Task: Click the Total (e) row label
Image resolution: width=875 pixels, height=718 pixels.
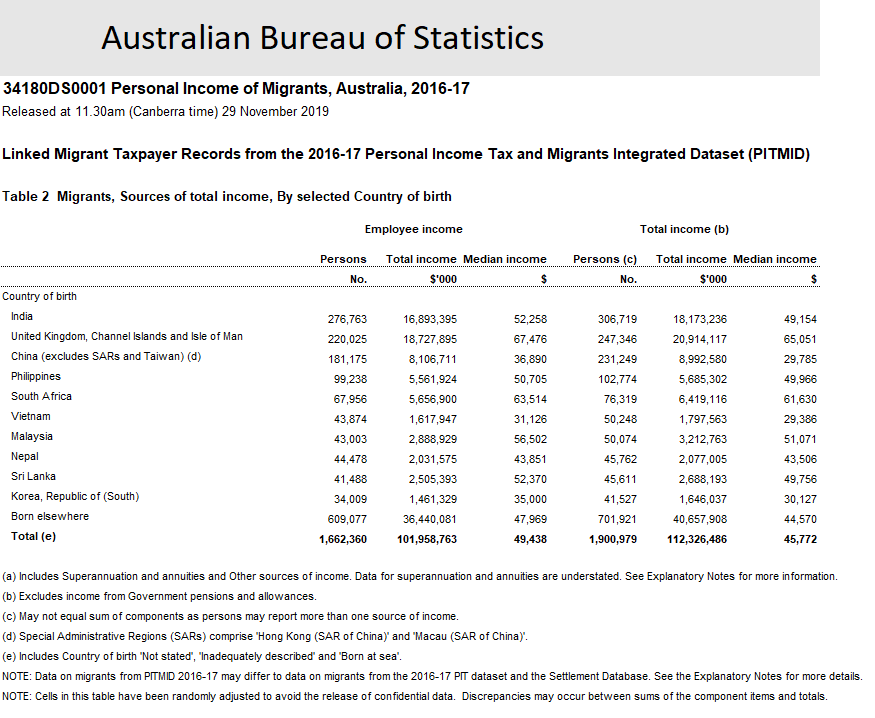Action: 31,536
